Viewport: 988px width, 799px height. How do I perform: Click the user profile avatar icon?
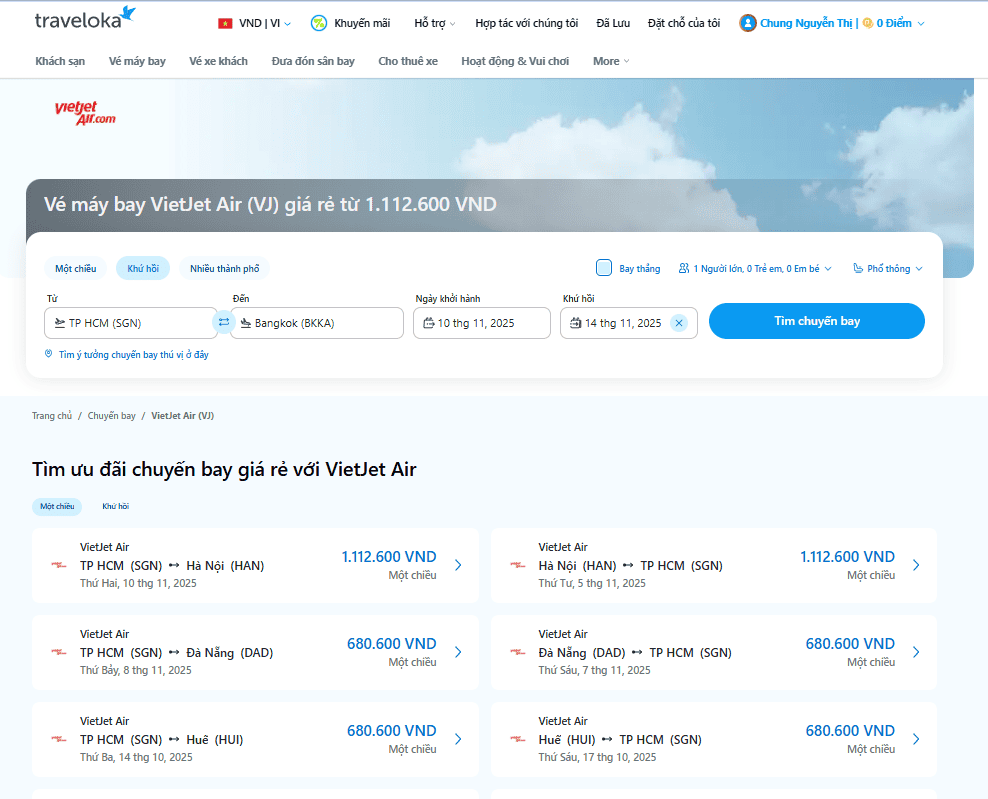point(748,23)
